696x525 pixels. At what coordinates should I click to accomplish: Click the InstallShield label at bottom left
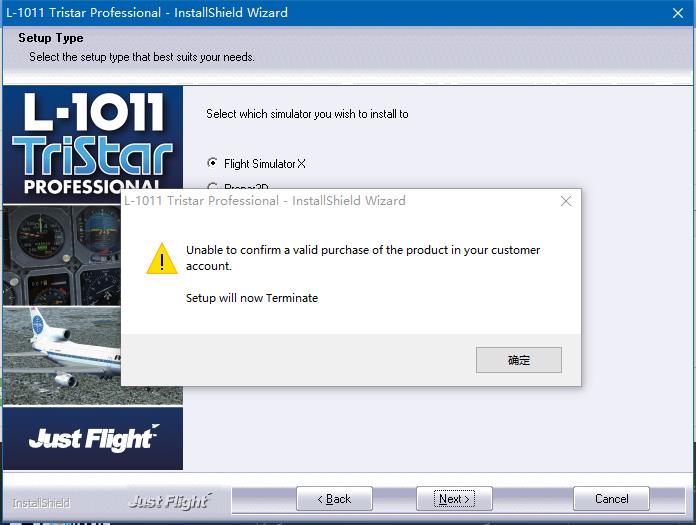(x=41, y=503)
